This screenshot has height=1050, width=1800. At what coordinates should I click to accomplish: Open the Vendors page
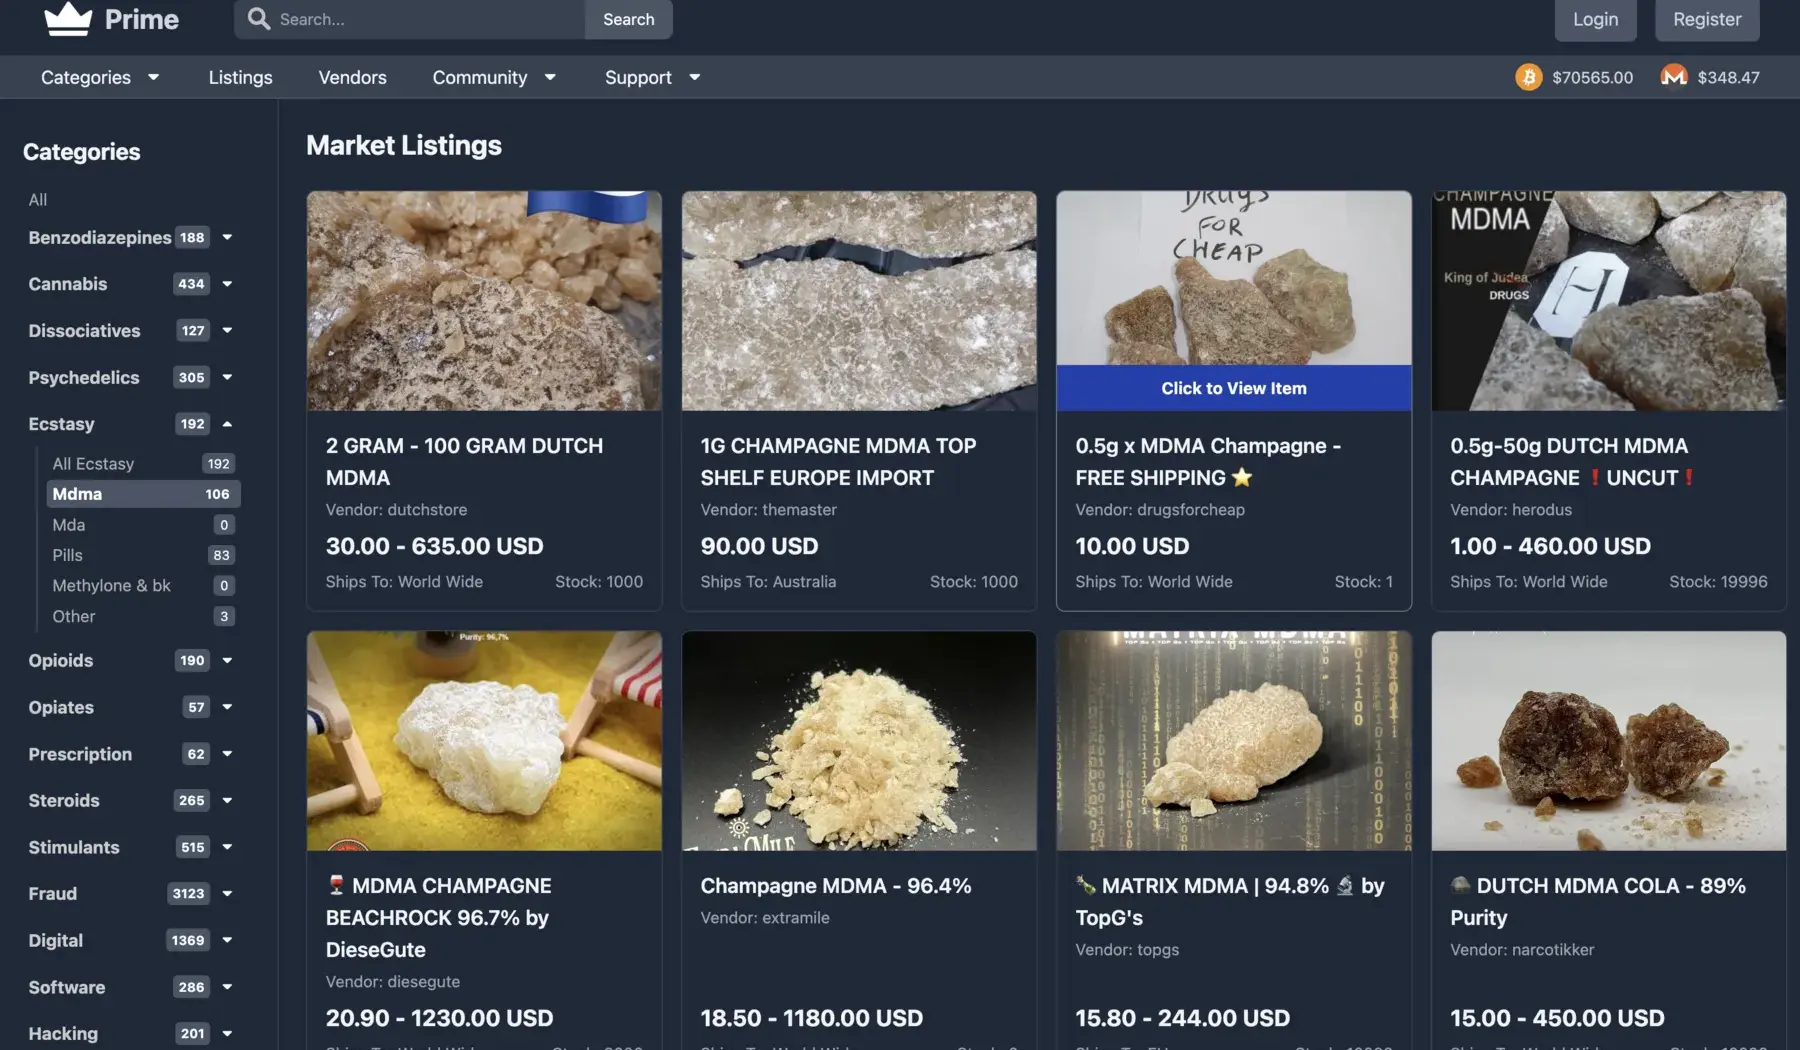point(352,77)
